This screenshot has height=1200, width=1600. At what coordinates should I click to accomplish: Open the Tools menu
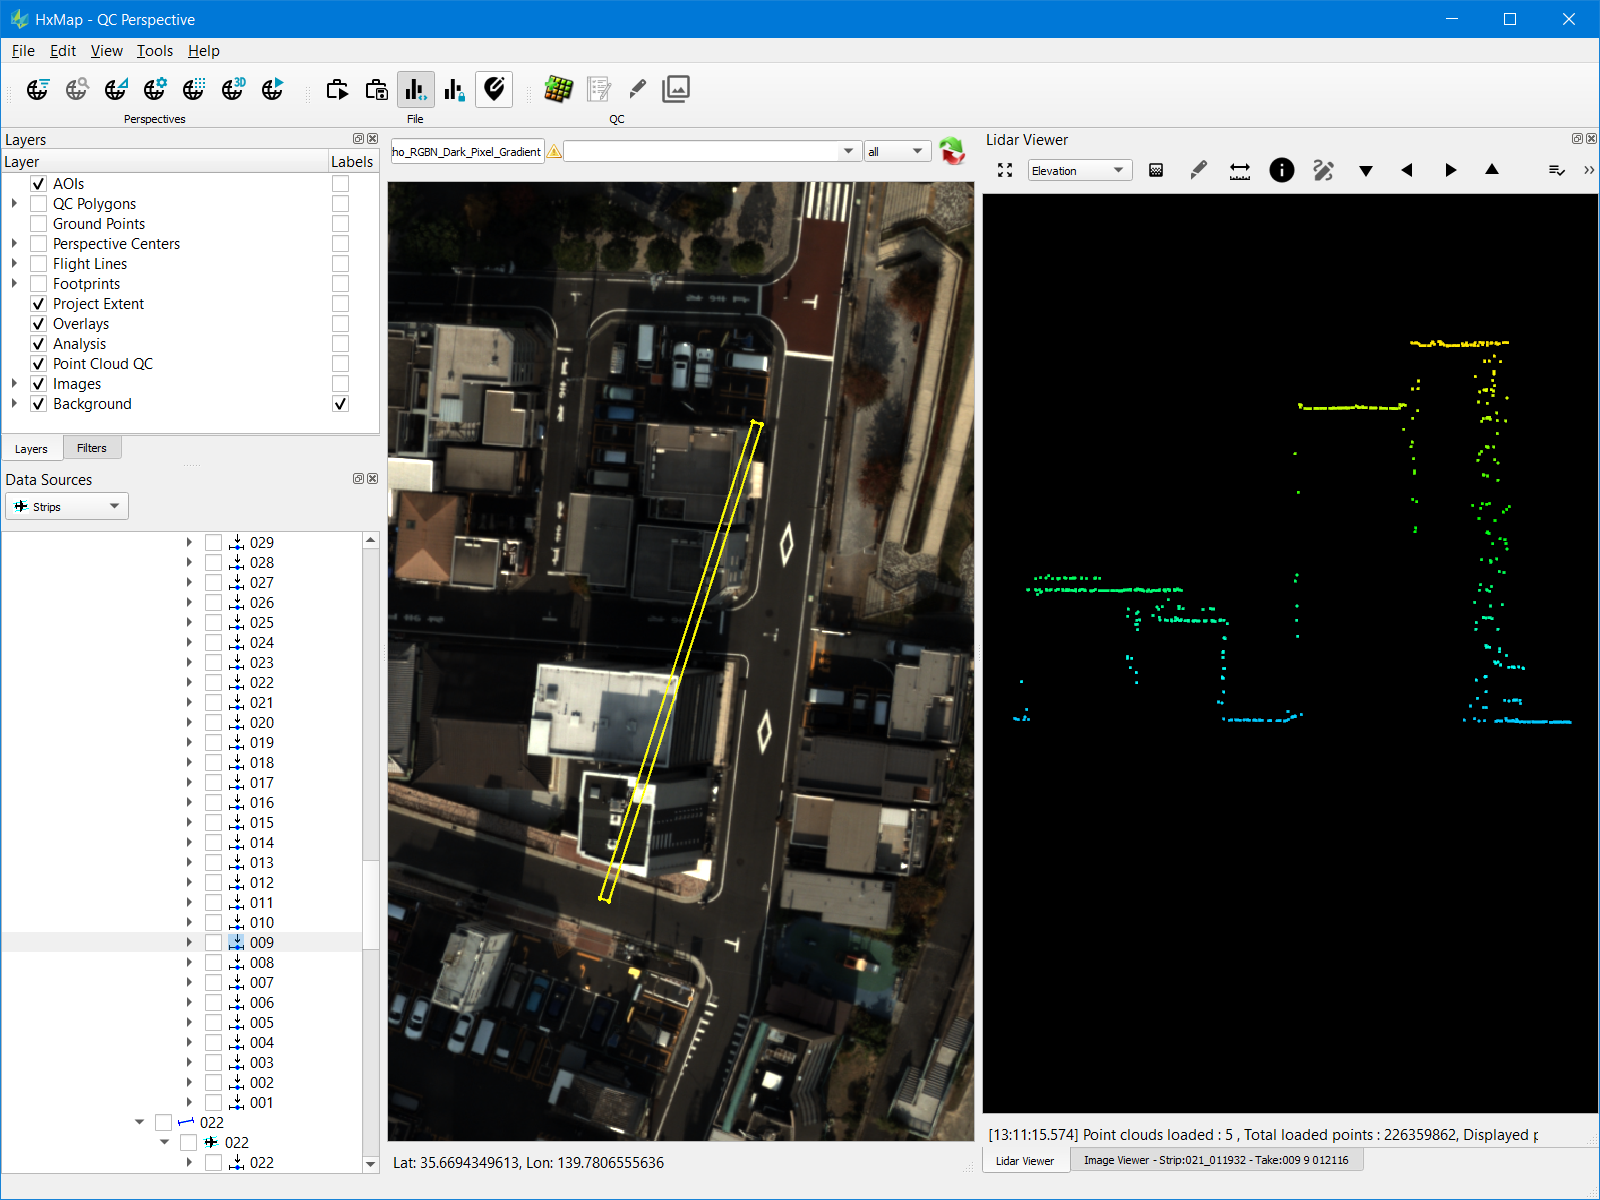point(154,51)
